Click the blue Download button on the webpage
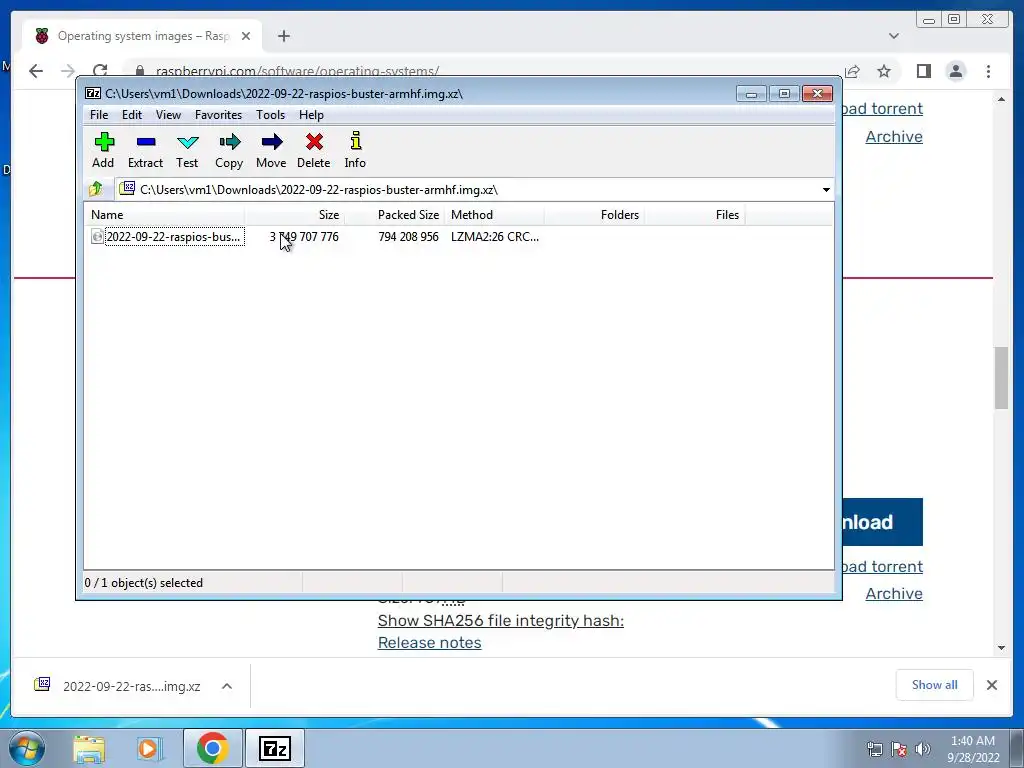Viewport: 1024px width, 768px height. click(x=882, y=522)
